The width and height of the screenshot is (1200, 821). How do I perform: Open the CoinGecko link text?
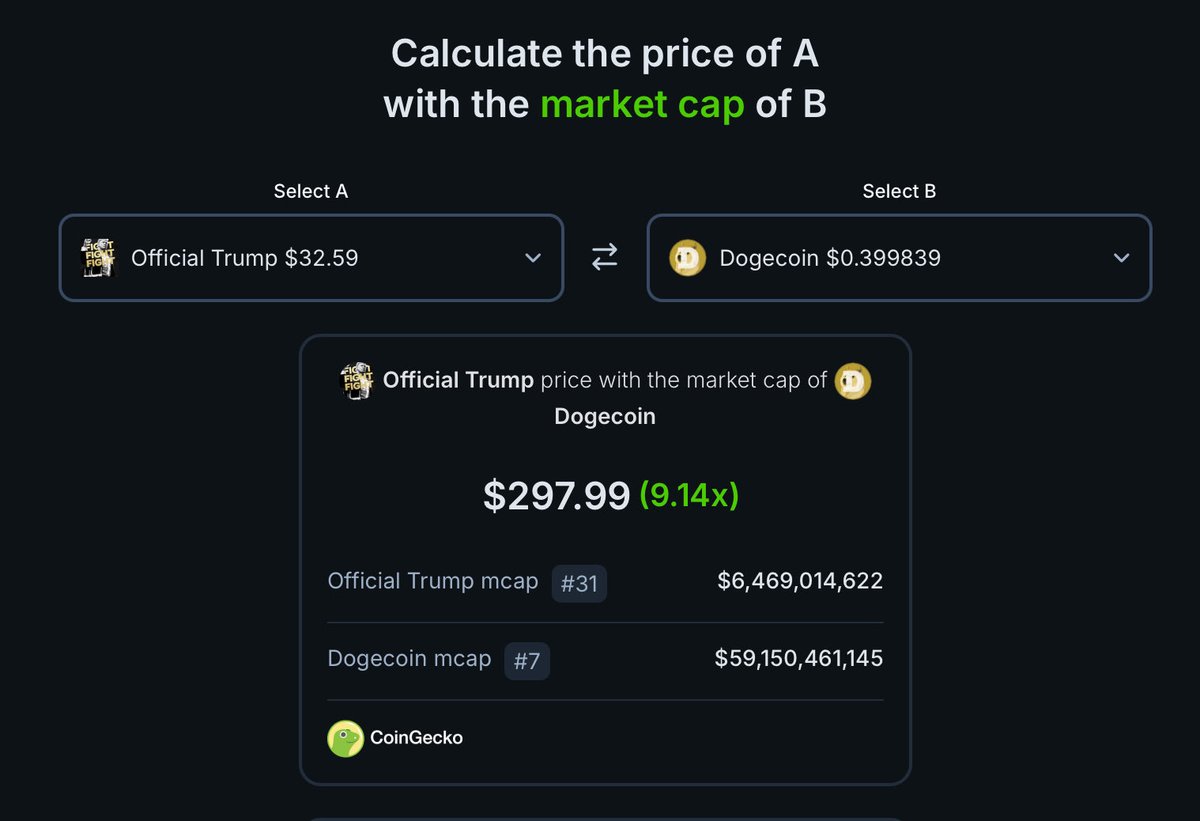pos(416,738)
